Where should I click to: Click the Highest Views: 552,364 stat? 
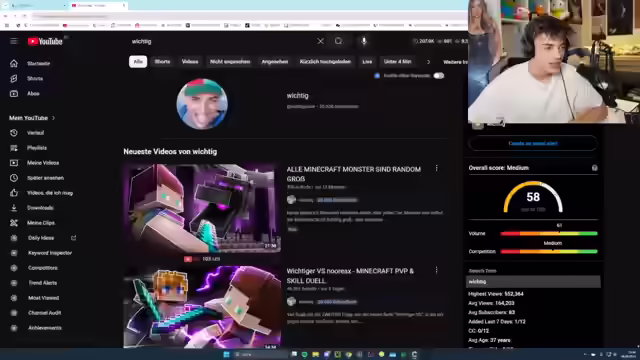pyautogui.click(x=496, y=294)
